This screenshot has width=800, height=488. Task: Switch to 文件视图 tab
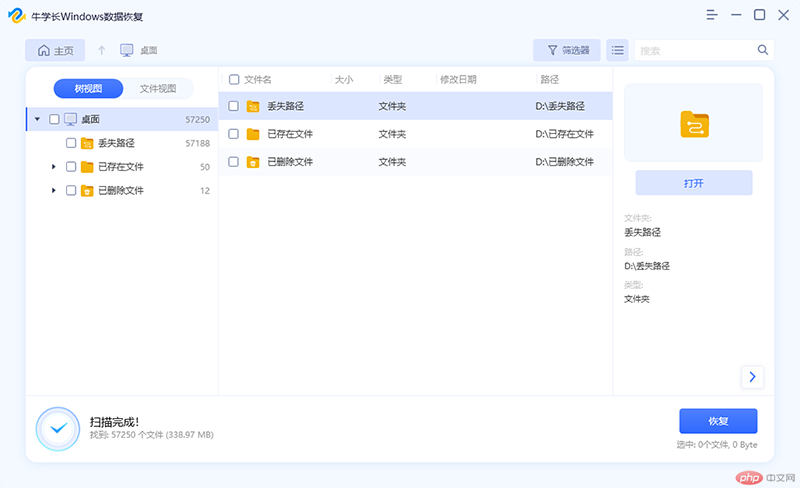[x=158, y=89]
